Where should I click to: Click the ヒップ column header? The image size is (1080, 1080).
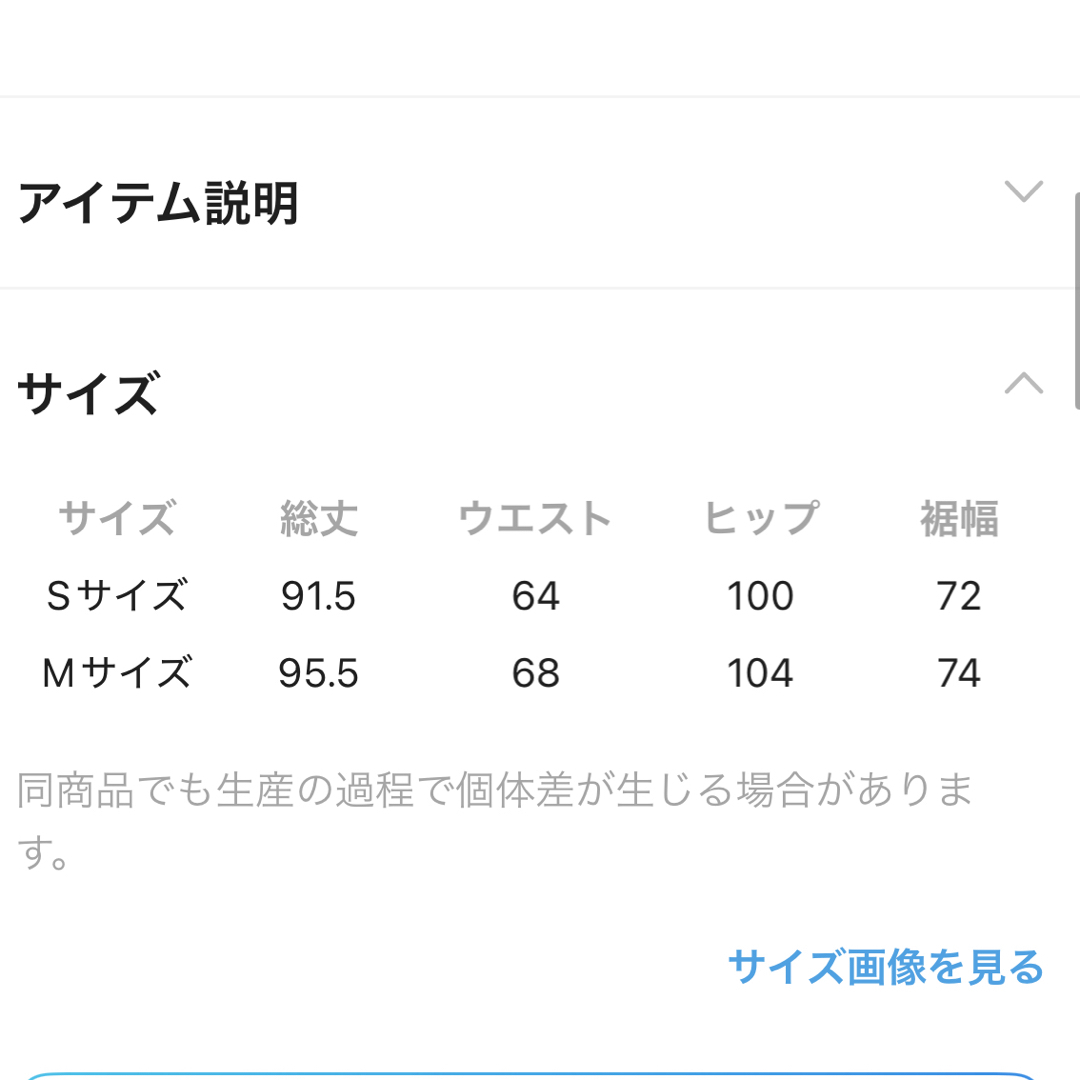[x=760, y=518]
